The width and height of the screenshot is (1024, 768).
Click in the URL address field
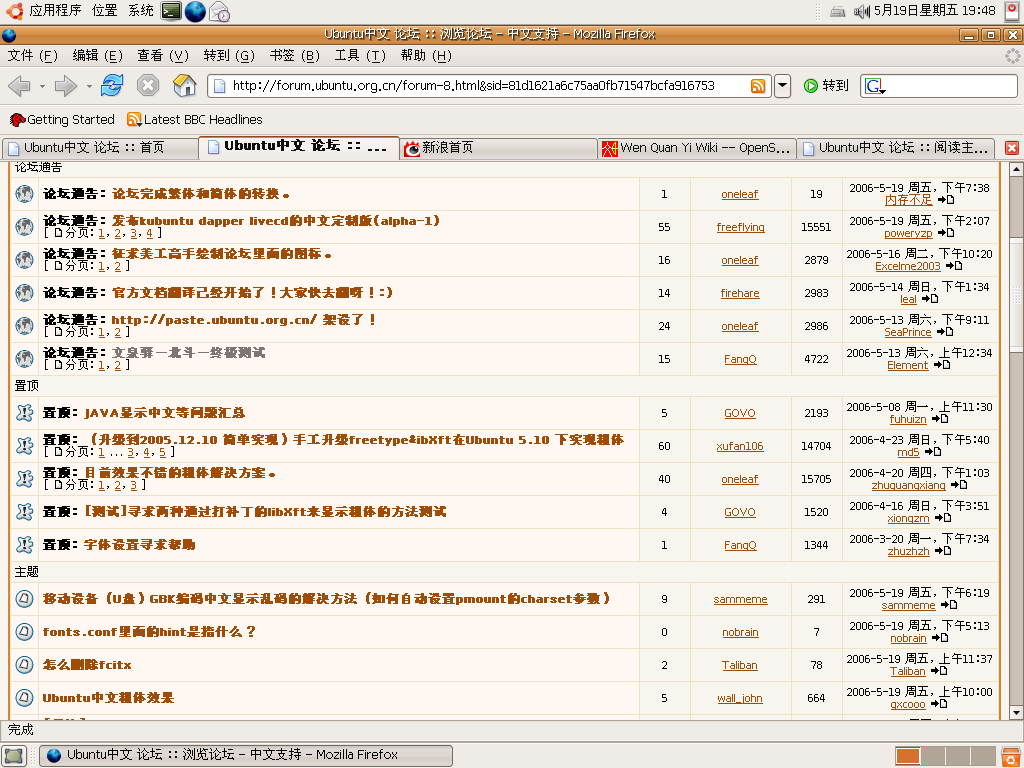490,86
